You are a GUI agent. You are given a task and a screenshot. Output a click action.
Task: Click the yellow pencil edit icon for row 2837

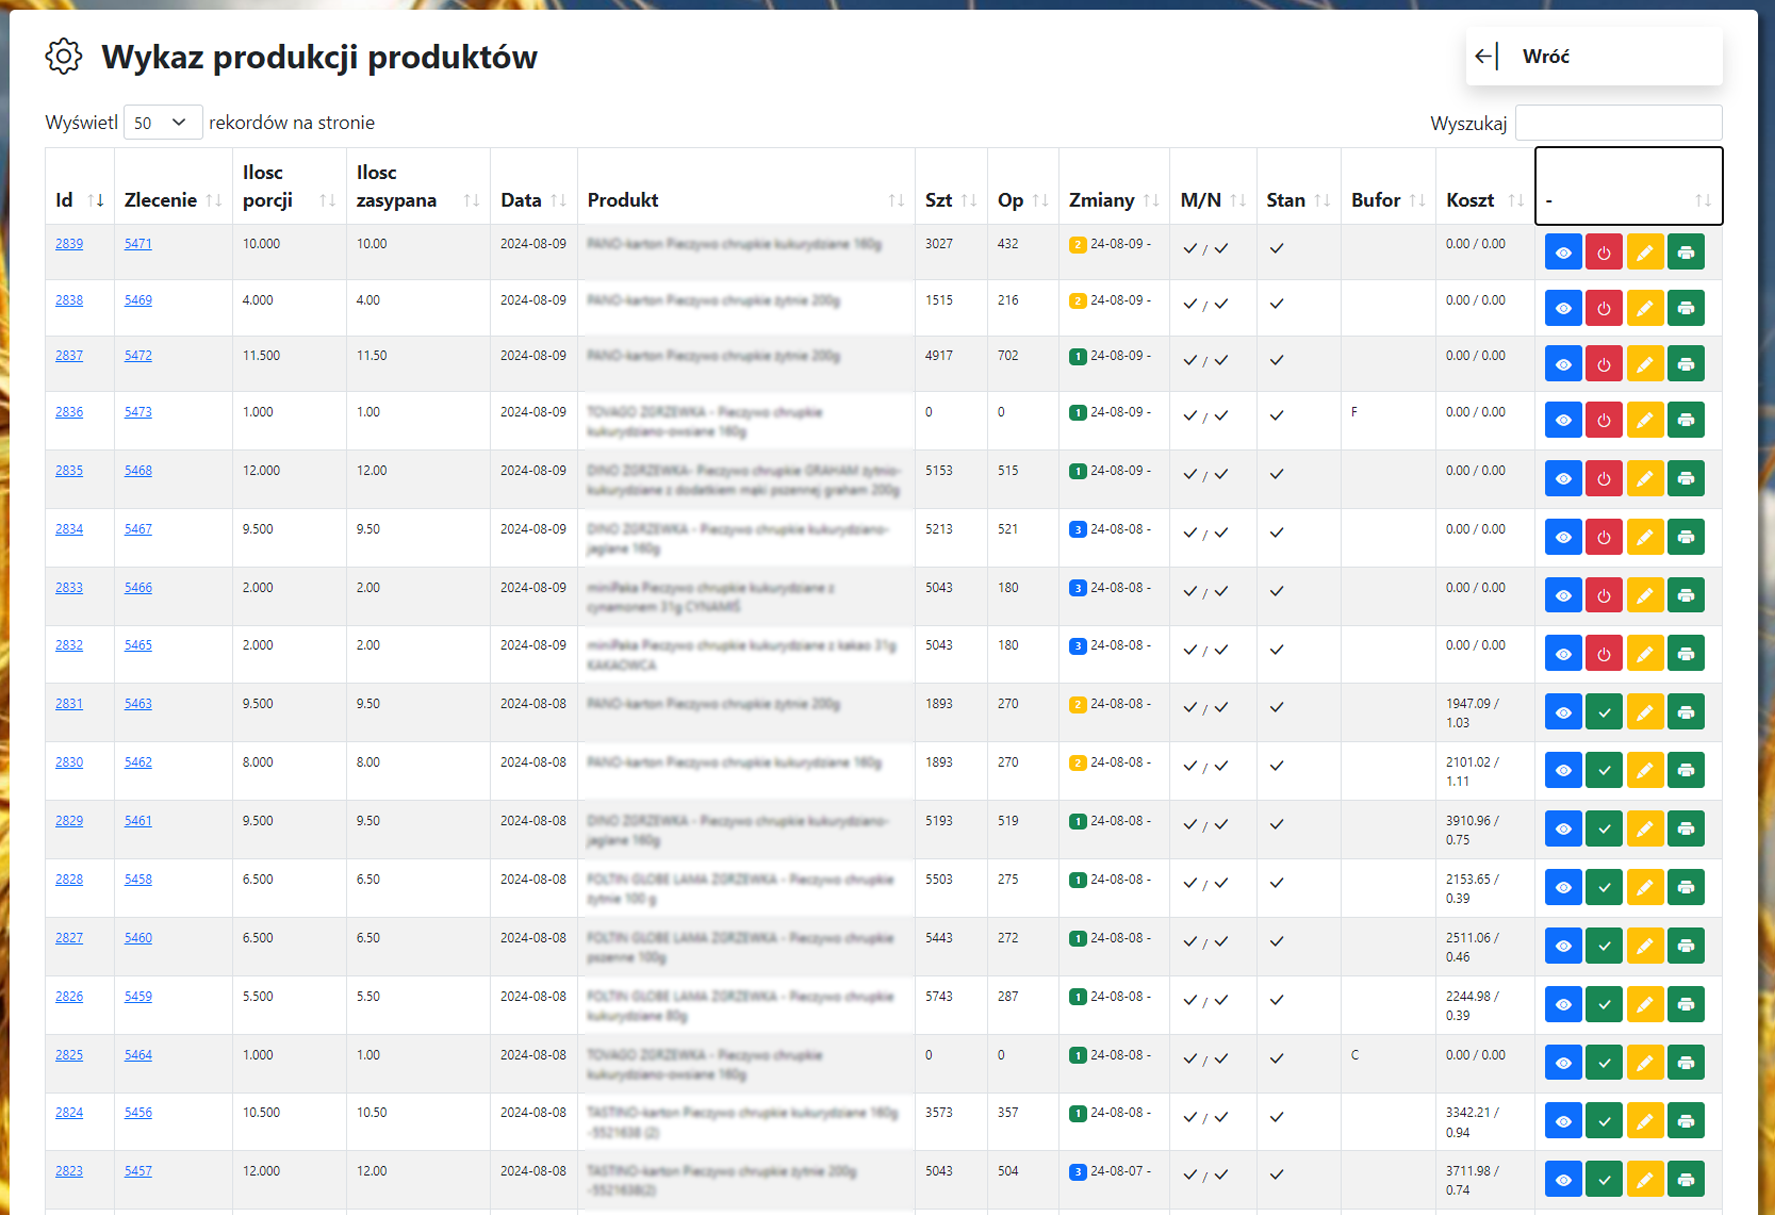pos(1645,364)
